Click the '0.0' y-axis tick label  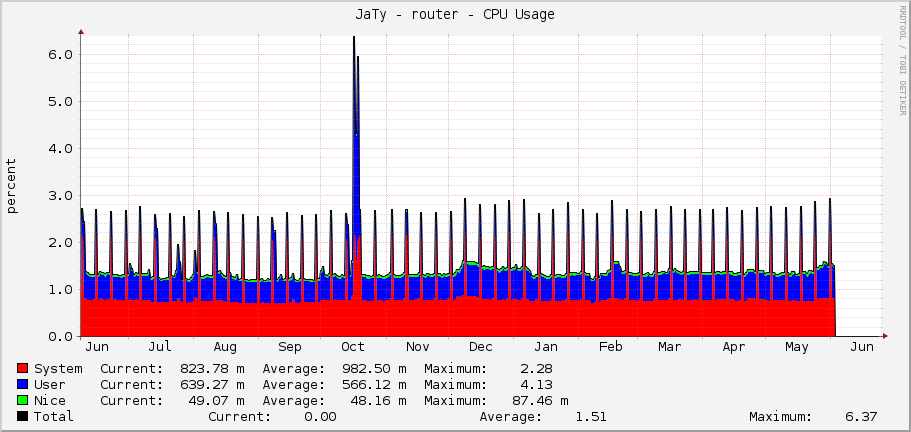(x=59, y=337)
